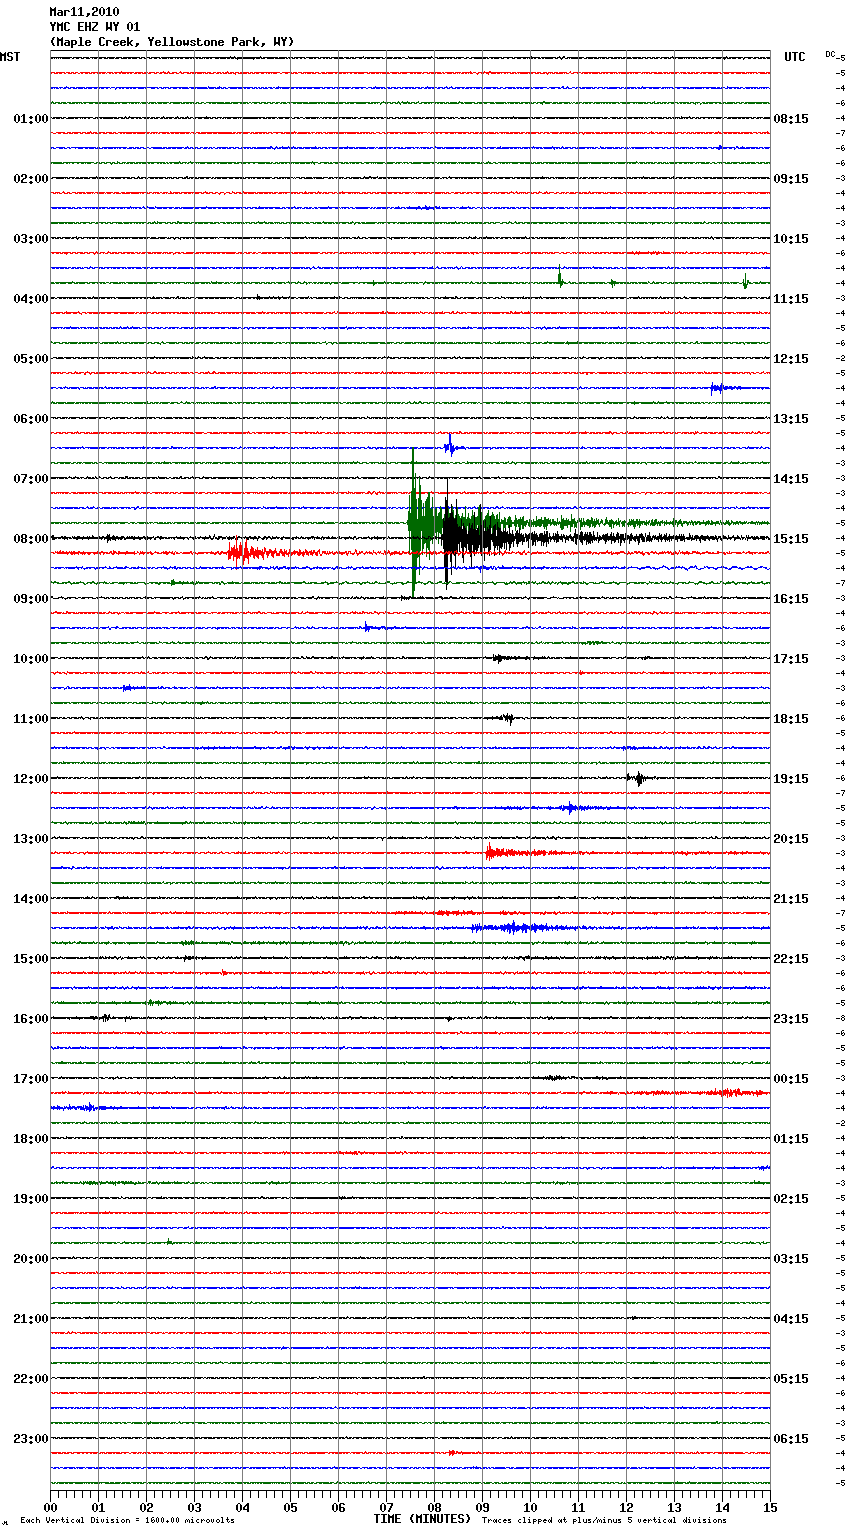Click minute tick label "03" on bottom axis
The image size is (850, 1534).
(194, 1507)
